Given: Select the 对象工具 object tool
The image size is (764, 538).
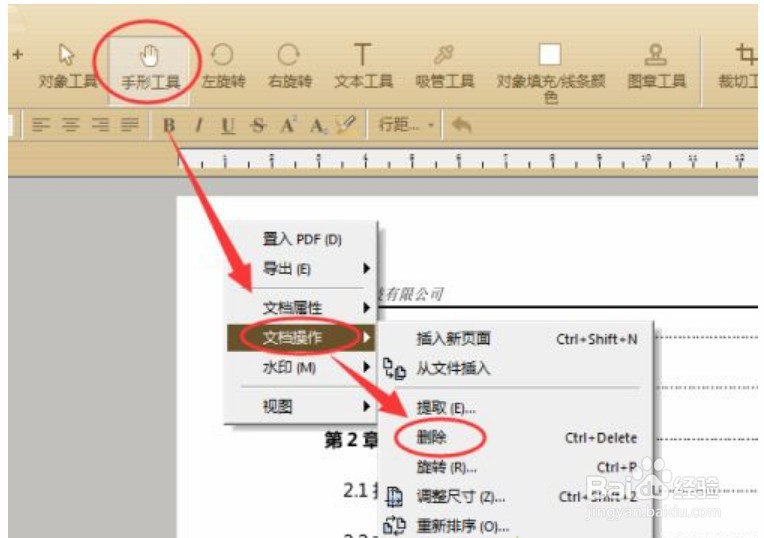Looking at the screenshot, I should tap(68, 66).
